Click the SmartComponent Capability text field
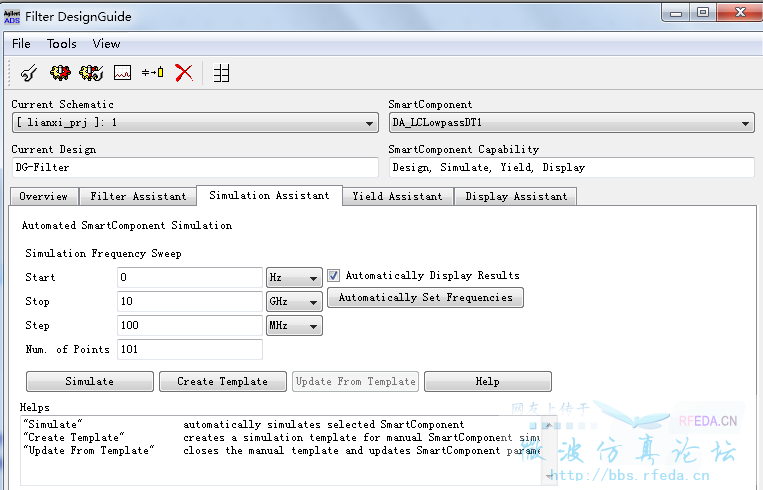The image size is (763, 490). 571,167
